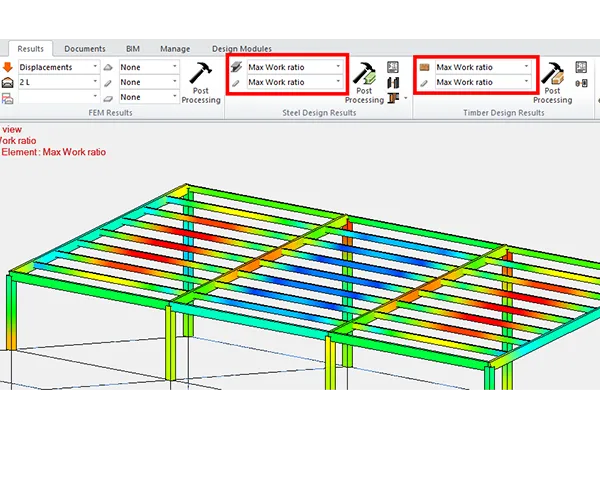The height and width of the screenshot is (480, 600).
Task: Click the shell icon beside the top None dropdown
Action: click(x=108, y=67)
